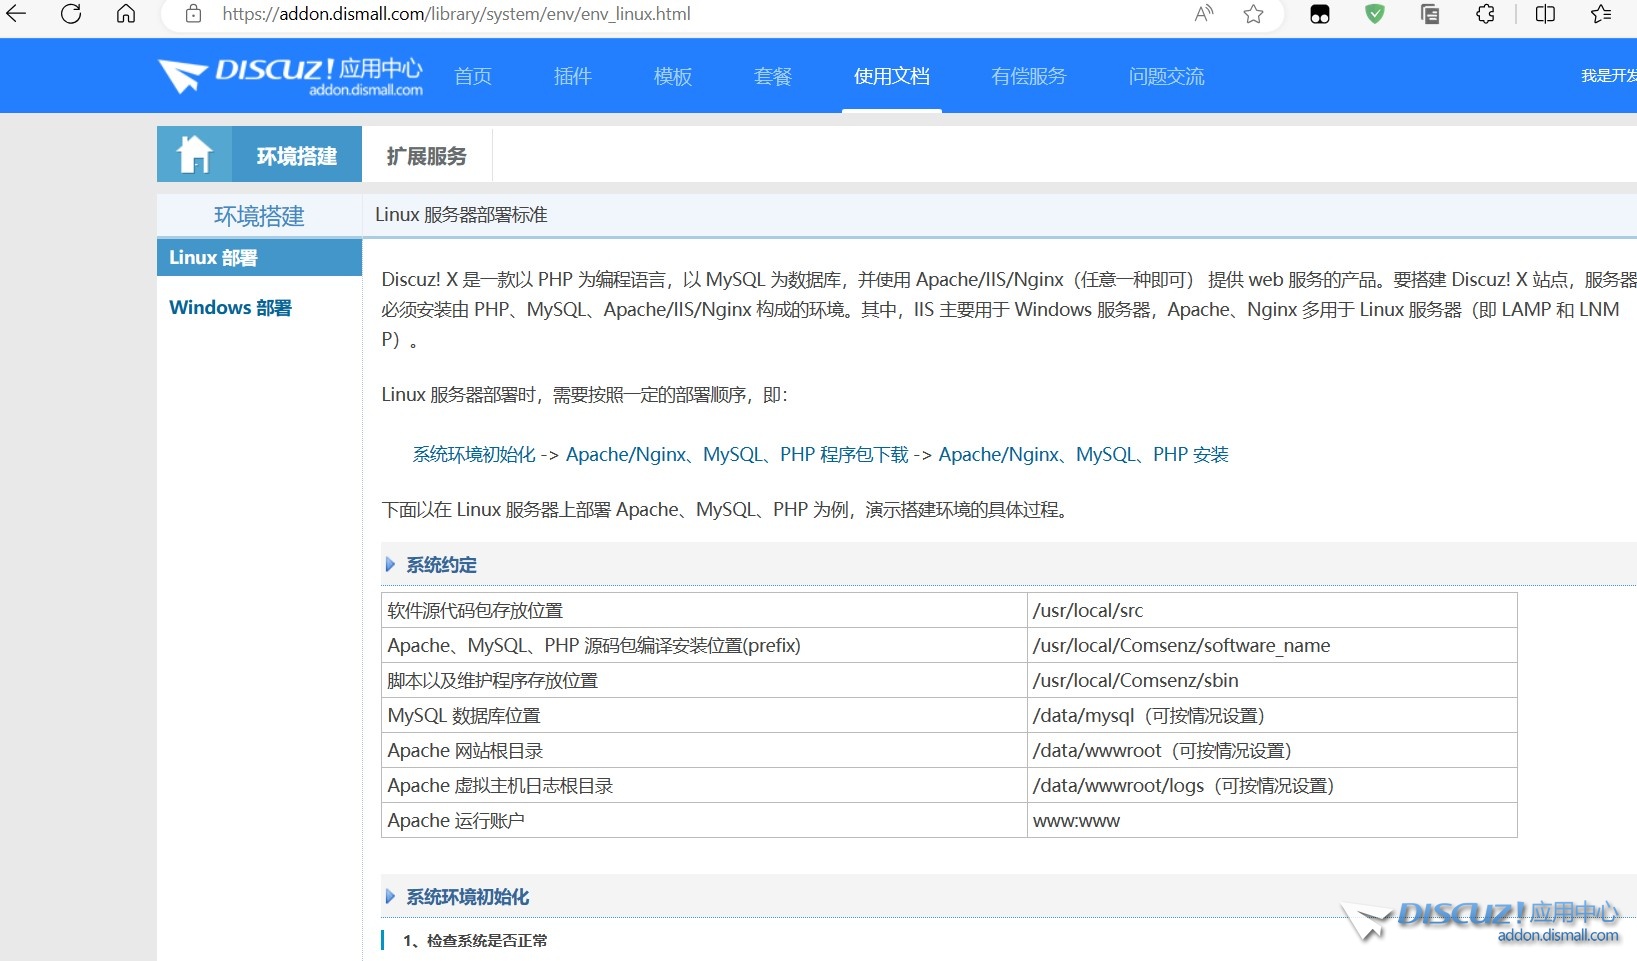Switch to the 环境搭建 tab
The height and width of the screenshot is (961, 1637).
(297, 156)
